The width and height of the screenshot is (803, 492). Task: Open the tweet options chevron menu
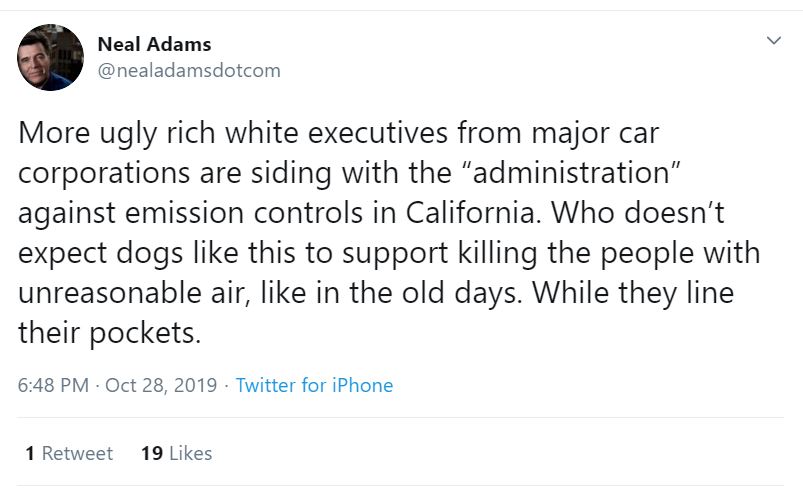click(x=772, y=41)
